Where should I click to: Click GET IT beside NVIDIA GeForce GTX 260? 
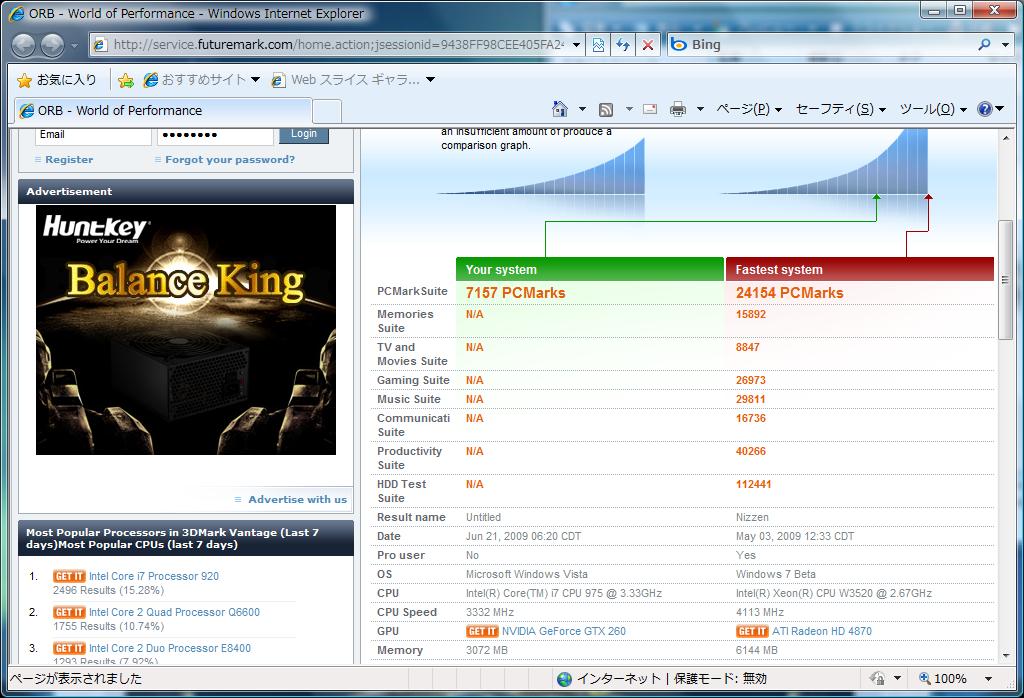(483, 631)
